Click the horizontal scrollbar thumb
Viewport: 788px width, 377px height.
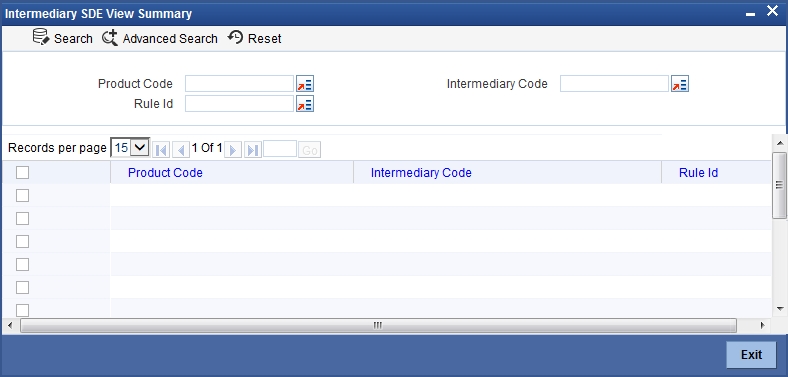tap(378, 325)
